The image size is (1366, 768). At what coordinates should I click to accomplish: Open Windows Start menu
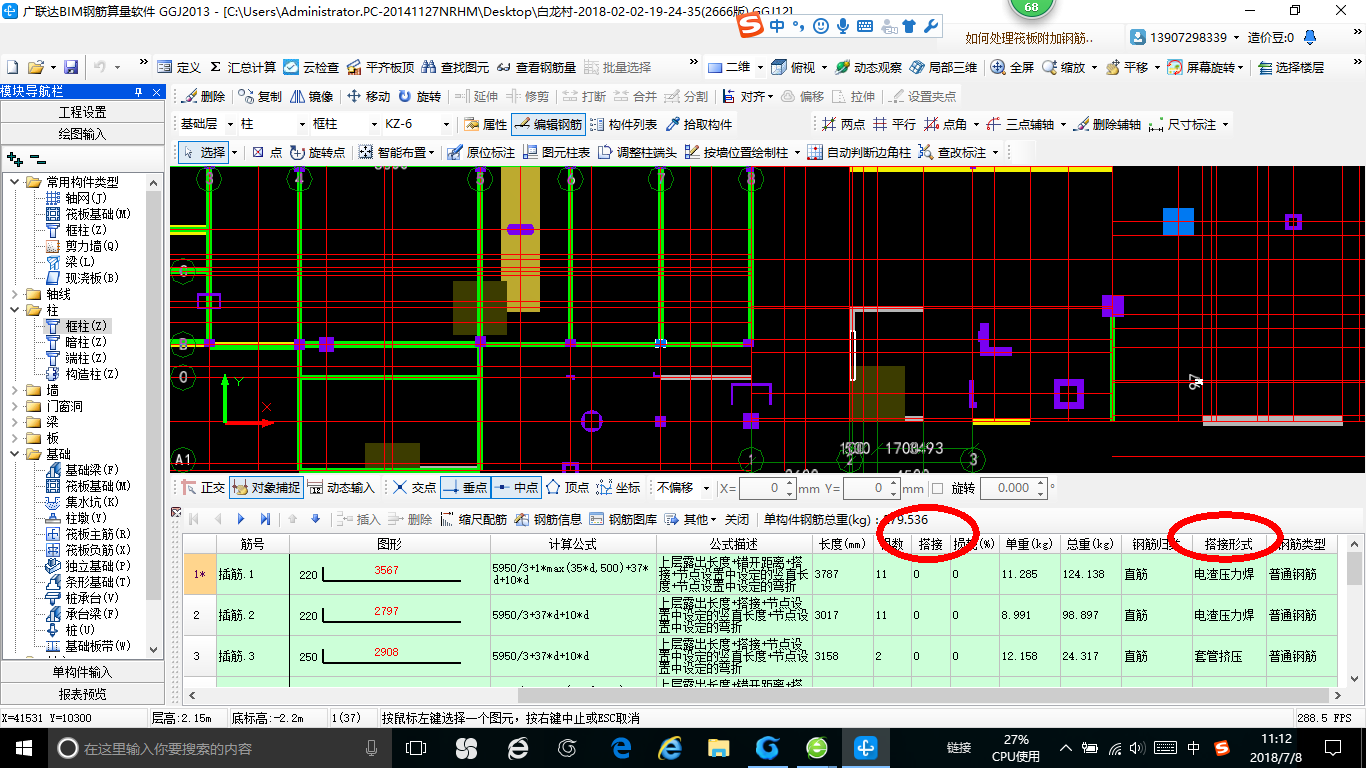[x=22, y=747]
